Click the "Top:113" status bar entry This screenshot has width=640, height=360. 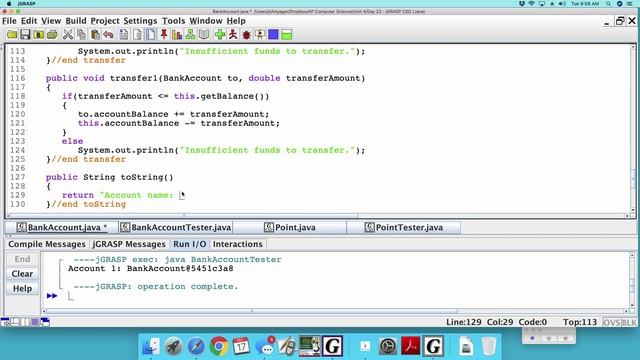click(580, 322)
